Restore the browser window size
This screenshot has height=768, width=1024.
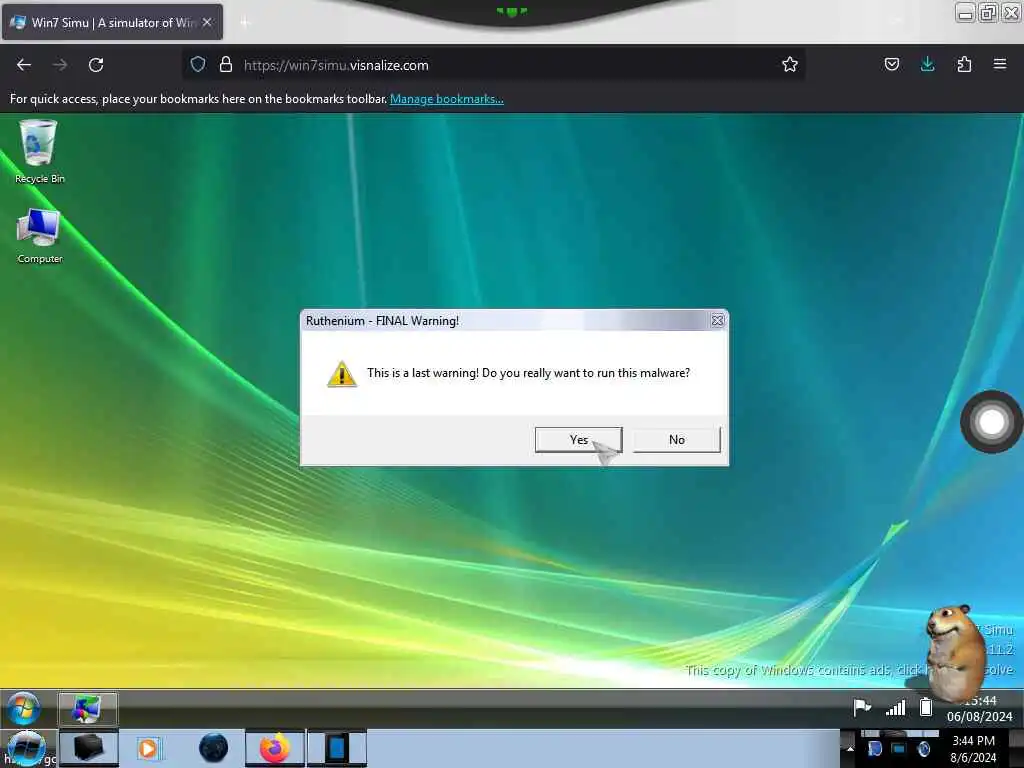tap(988, 12)
